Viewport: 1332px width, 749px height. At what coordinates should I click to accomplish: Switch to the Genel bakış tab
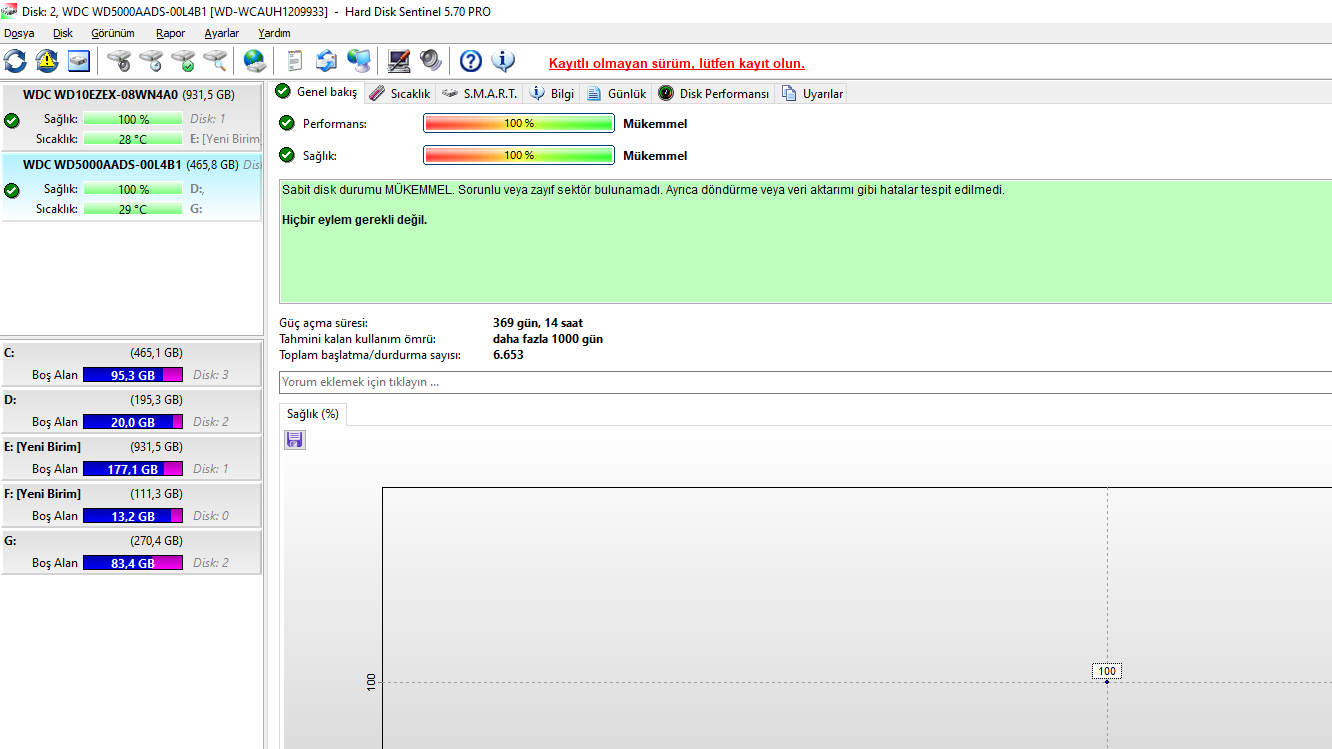coord(317,92)
